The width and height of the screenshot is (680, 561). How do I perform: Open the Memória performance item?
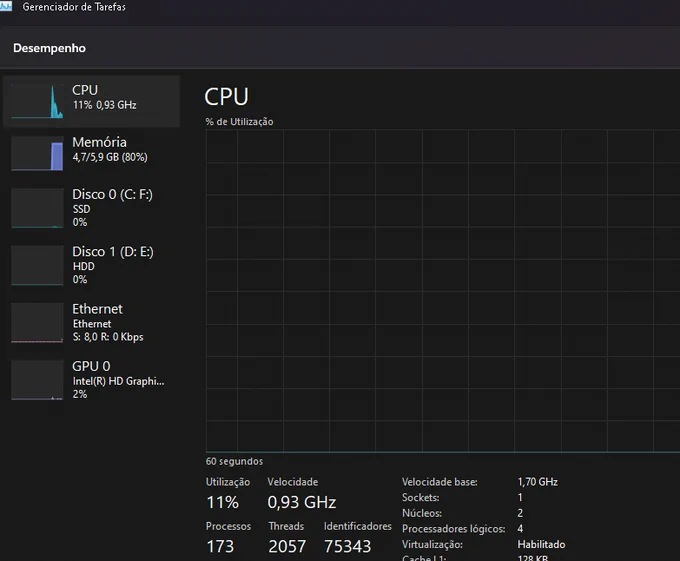pos(91,153)
